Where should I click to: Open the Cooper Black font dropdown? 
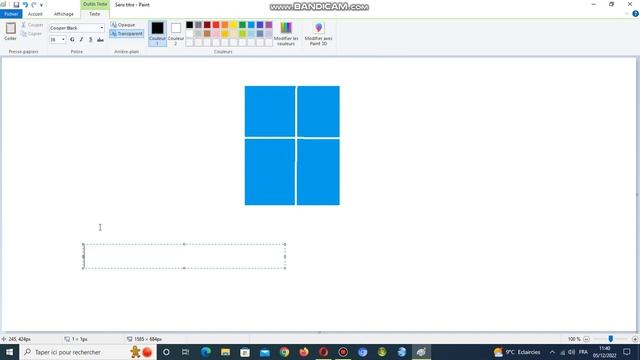pyautogui.click(x=102, y=28)
